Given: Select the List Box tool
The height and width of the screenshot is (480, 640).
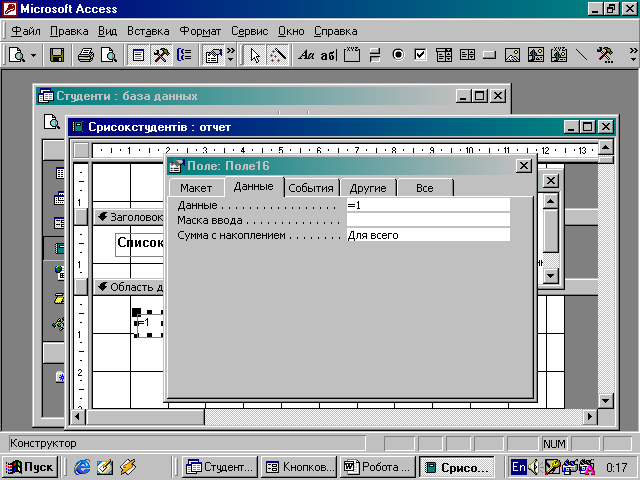Looking at the screenshot, I should [467, 55].
